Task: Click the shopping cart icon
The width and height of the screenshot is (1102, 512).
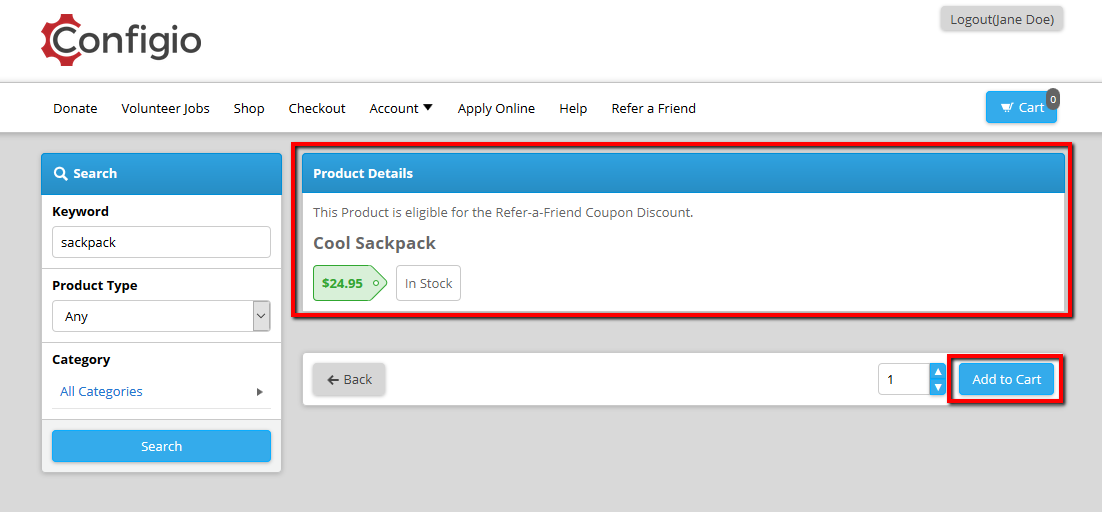Action: point(1006,107)
